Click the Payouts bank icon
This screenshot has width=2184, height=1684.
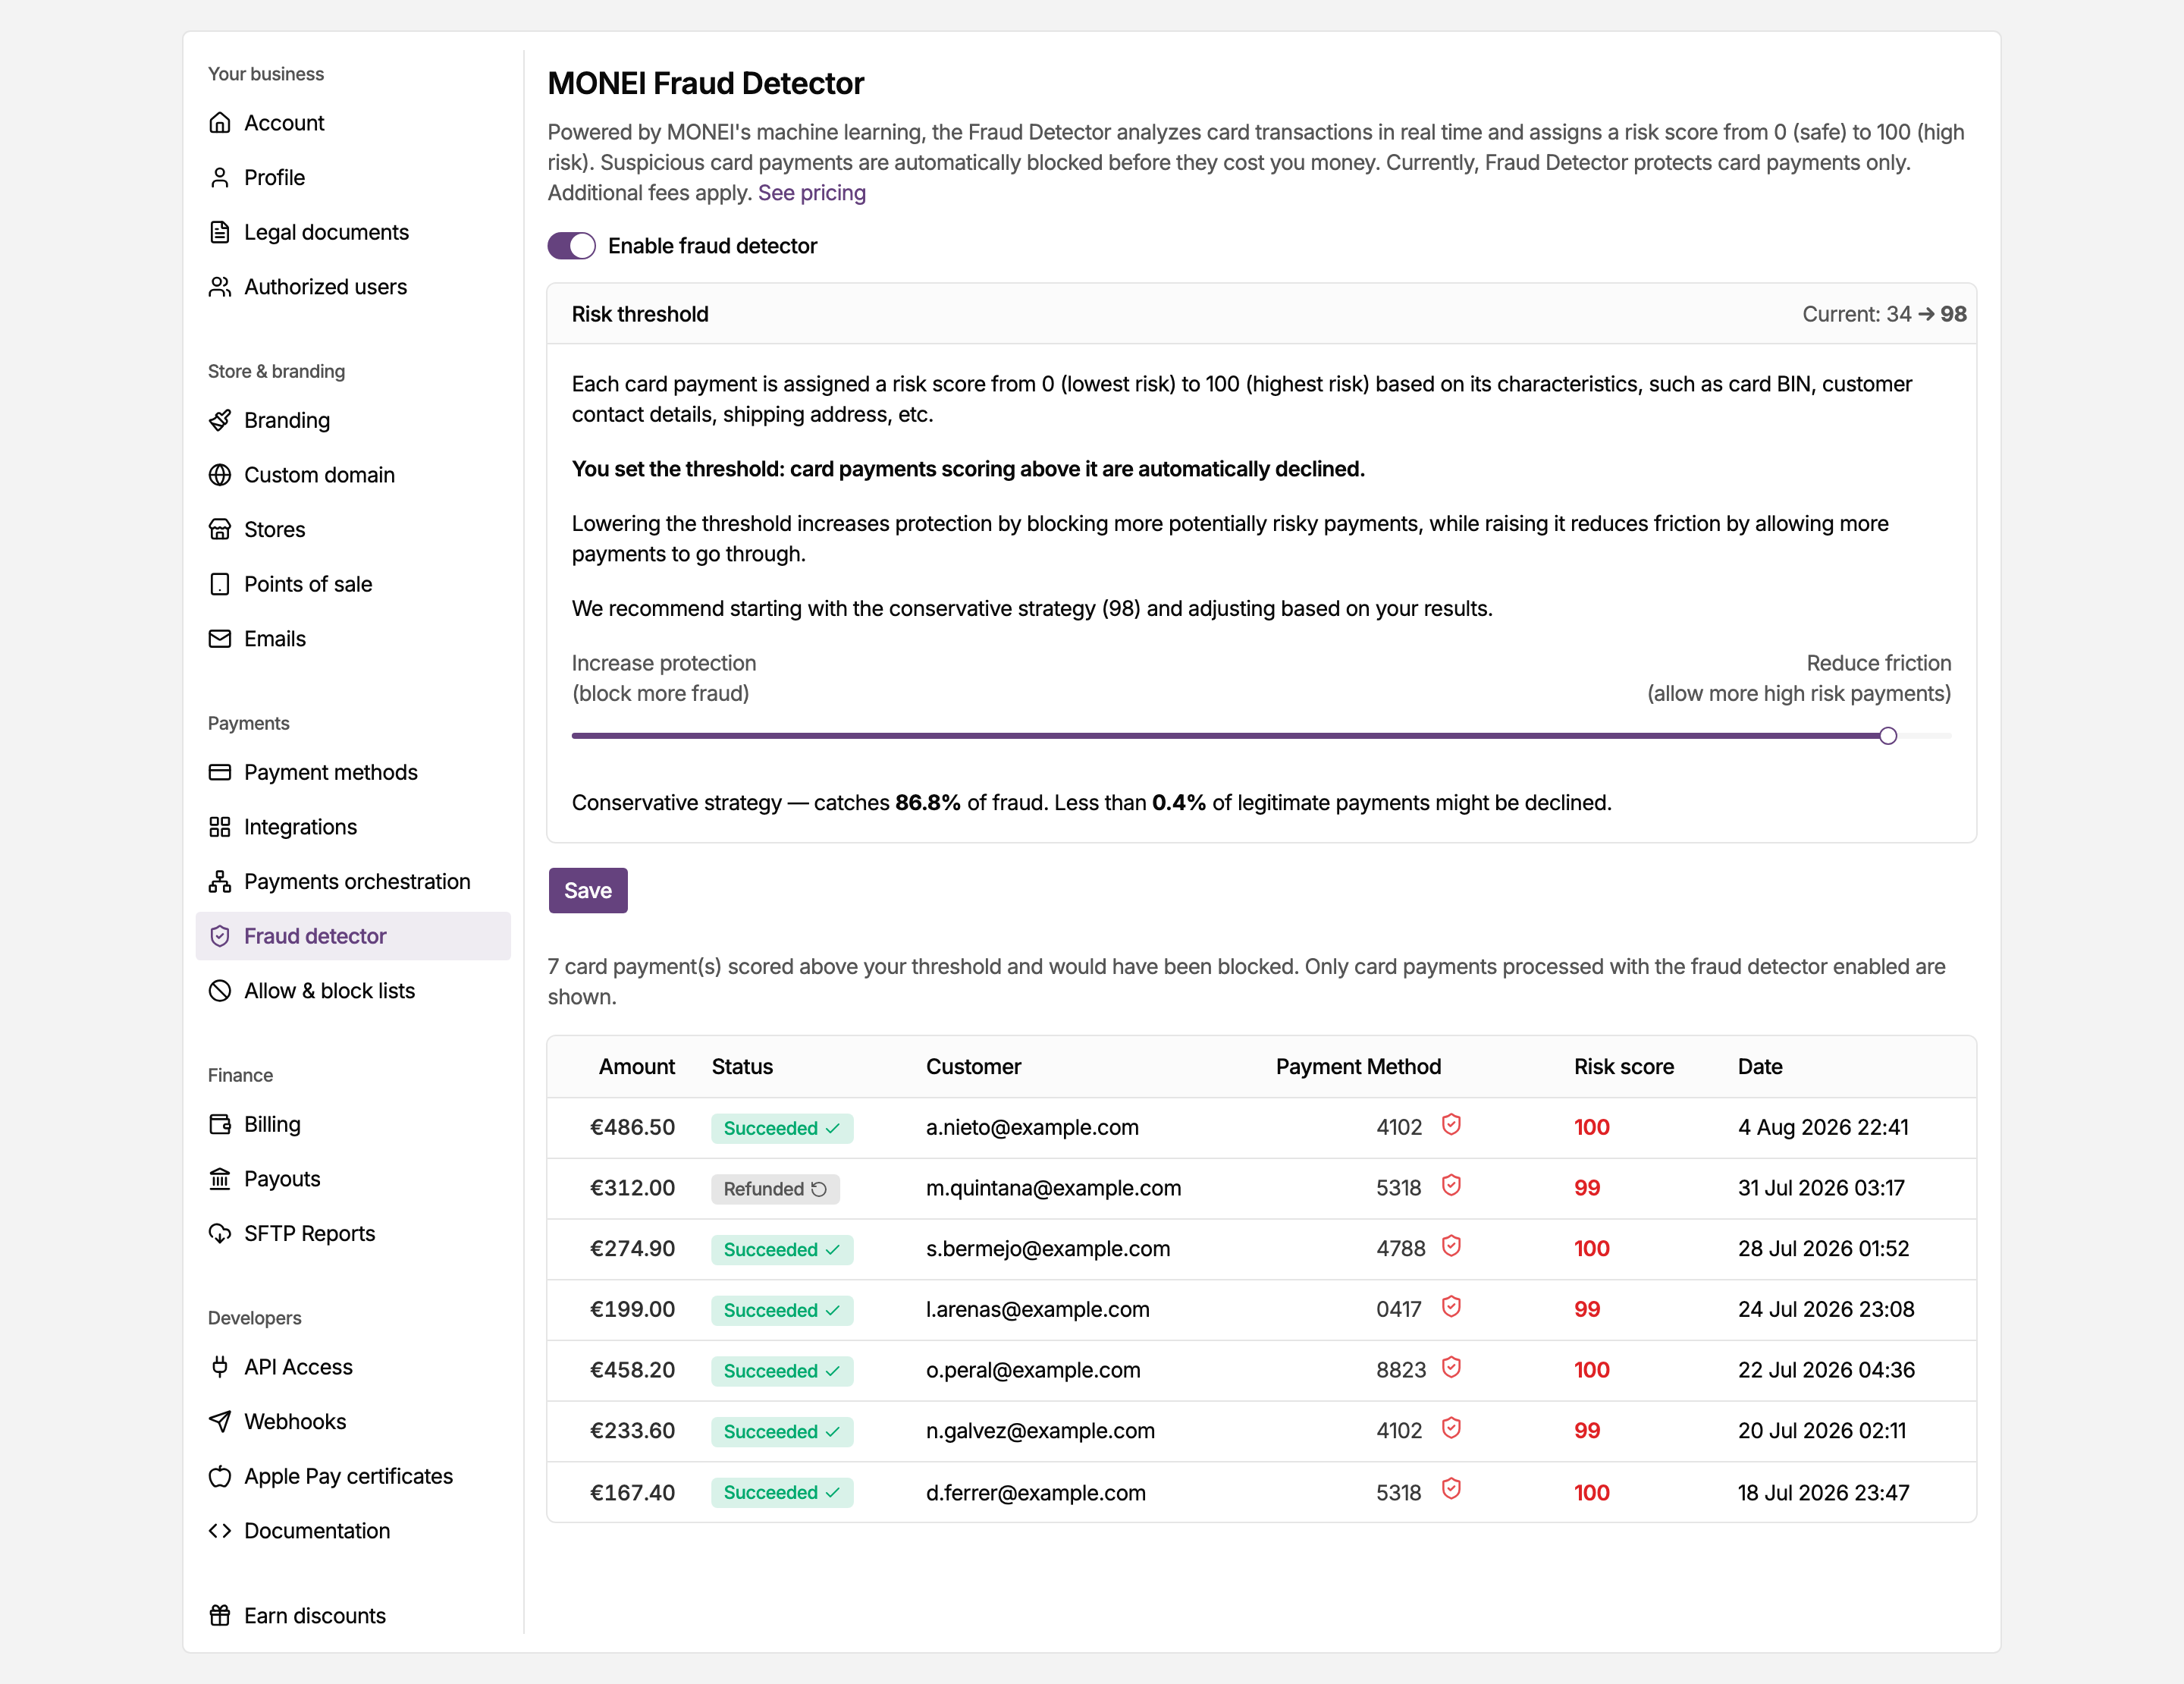(x=220, y=1179)
